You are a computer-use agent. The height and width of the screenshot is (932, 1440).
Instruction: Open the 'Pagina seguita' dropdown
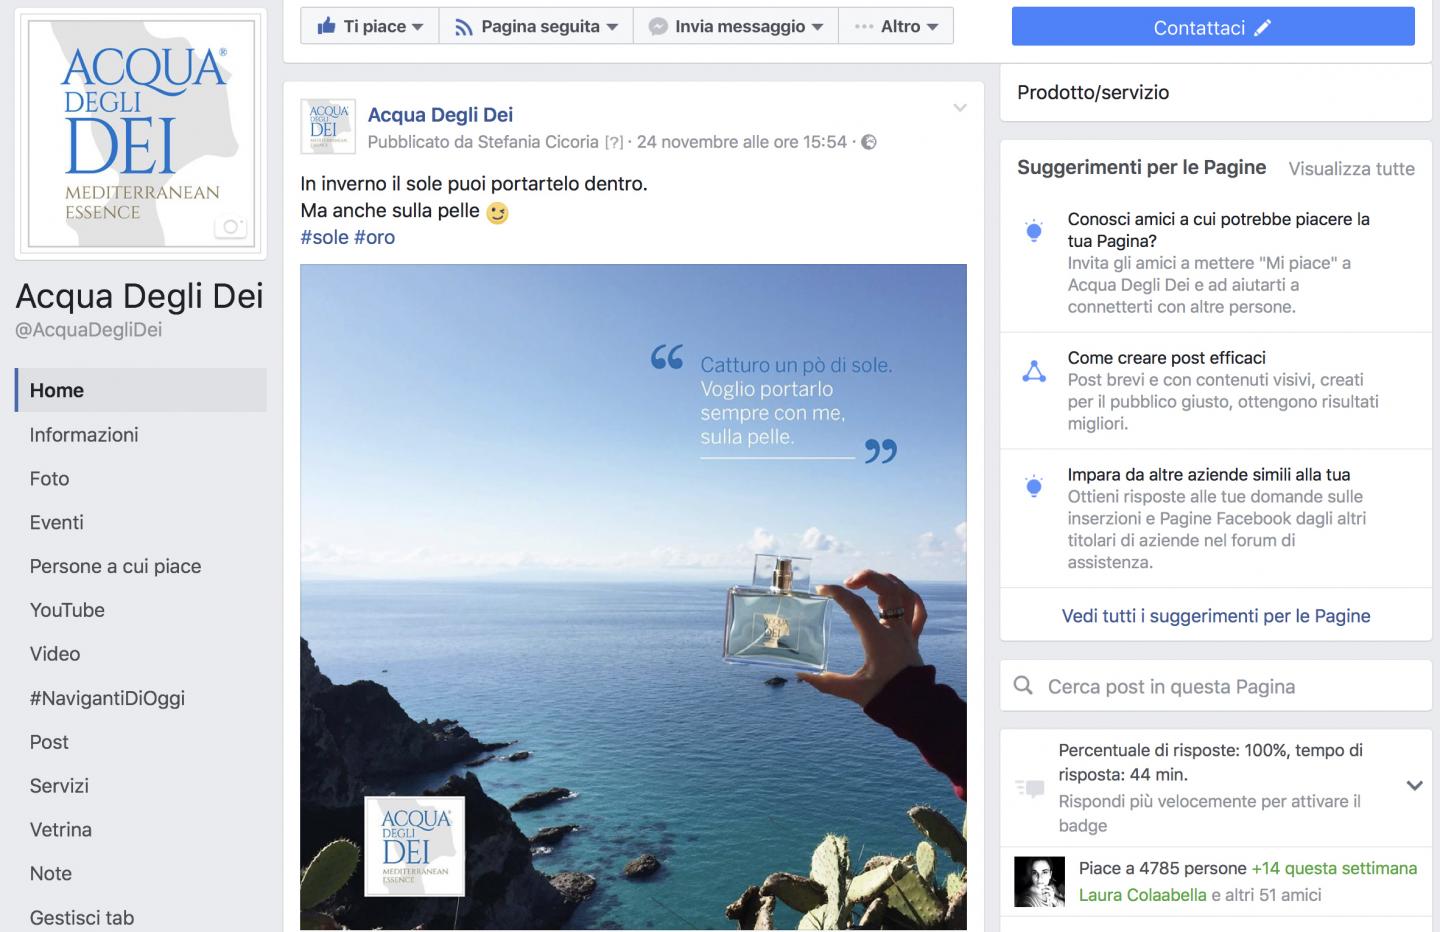click(536, 26)
